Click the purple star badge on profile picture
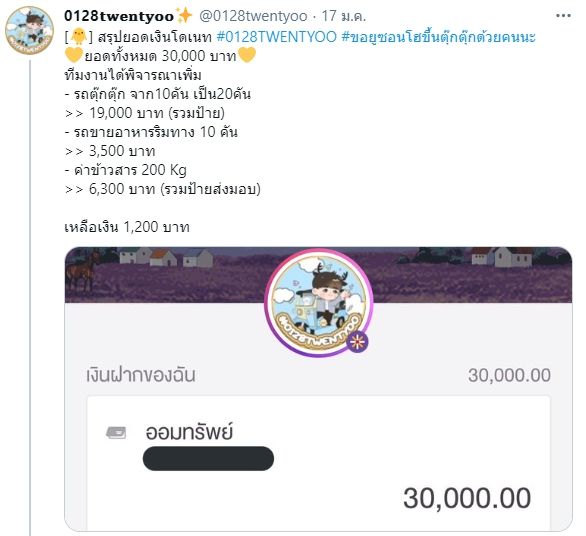The width and height of the screenshot is (586, 536). (357, 342)
